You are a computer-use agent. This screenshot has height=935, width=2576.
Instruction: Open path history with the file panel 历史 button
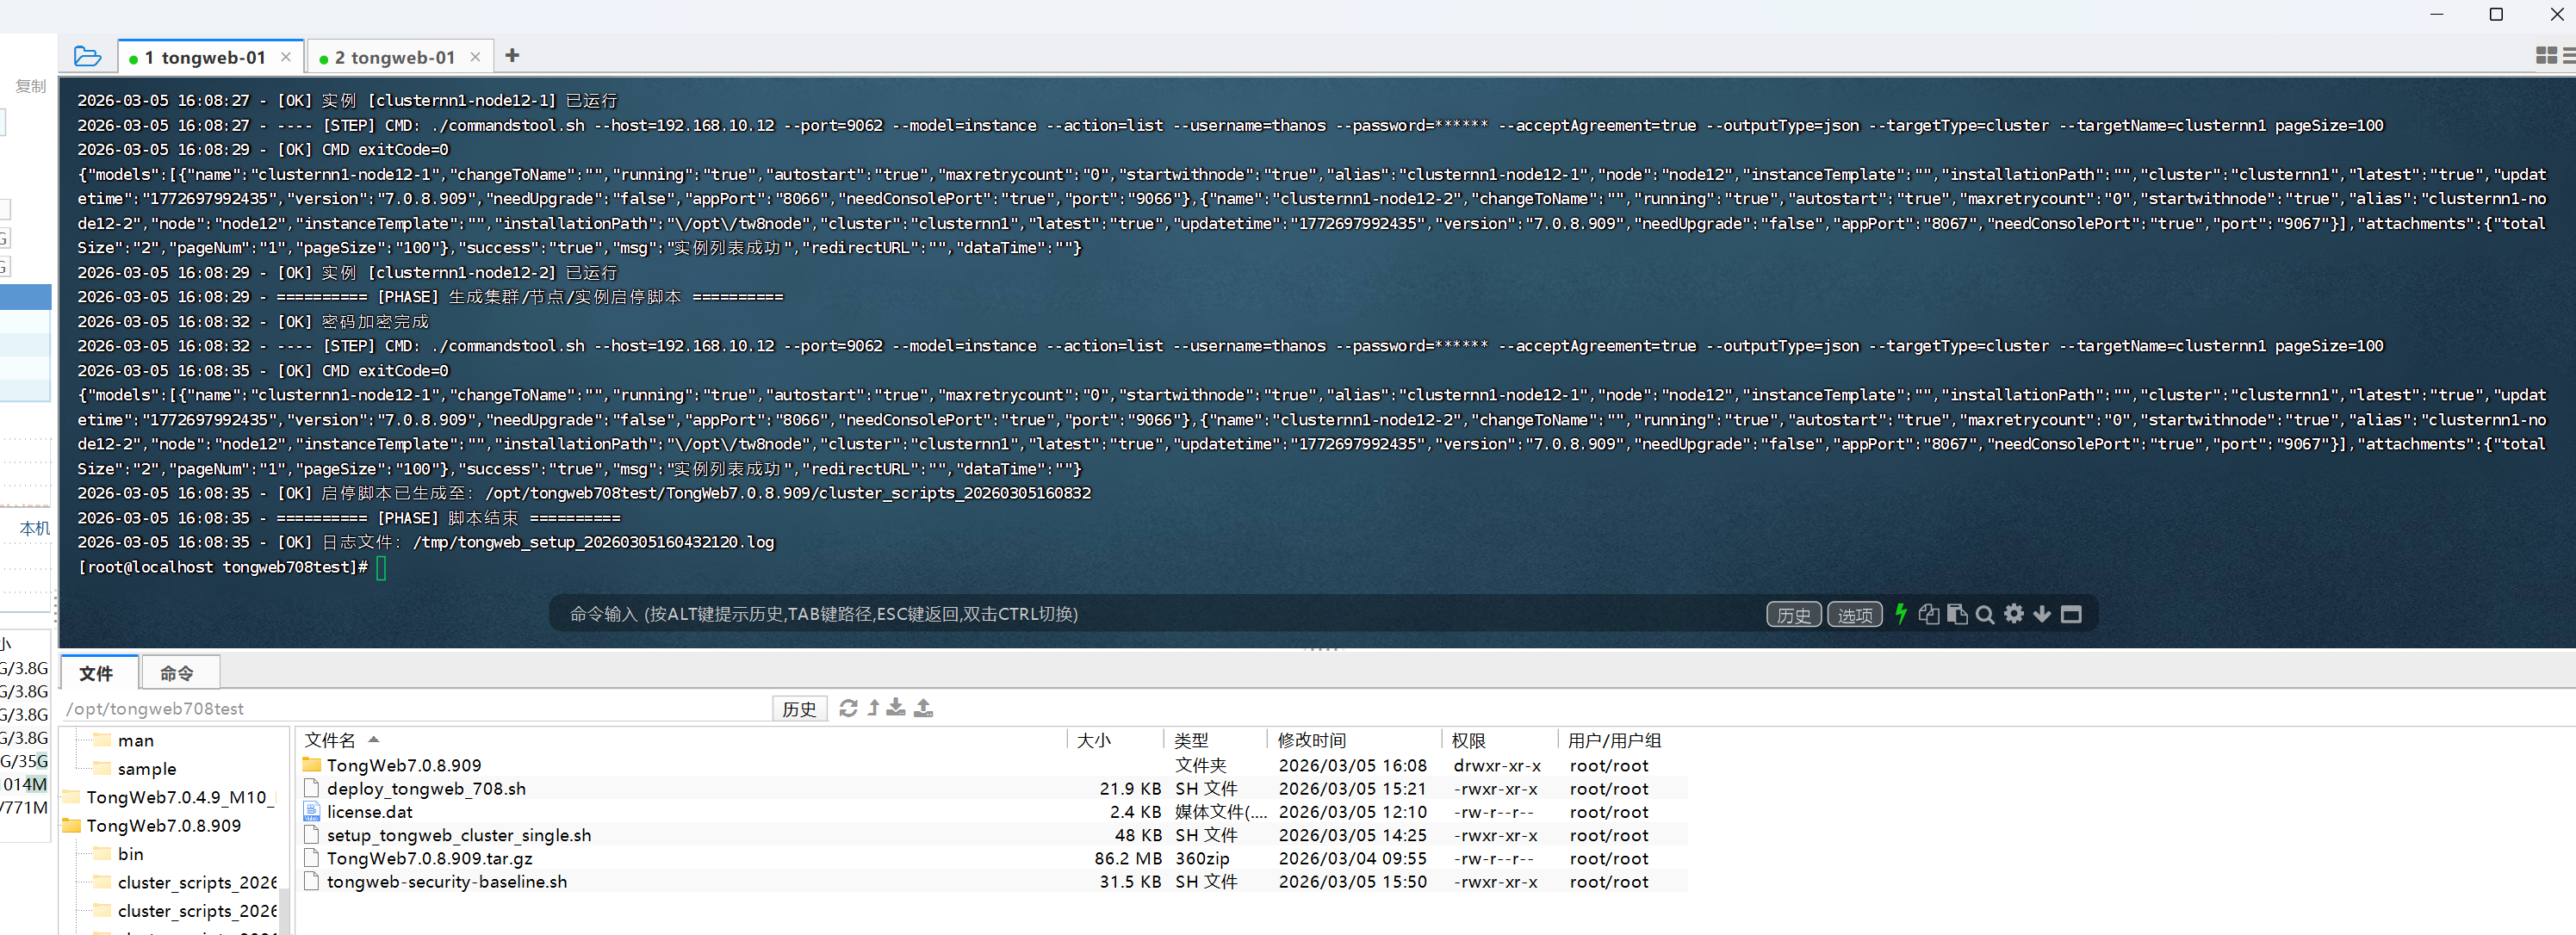[x=800, y=709]
